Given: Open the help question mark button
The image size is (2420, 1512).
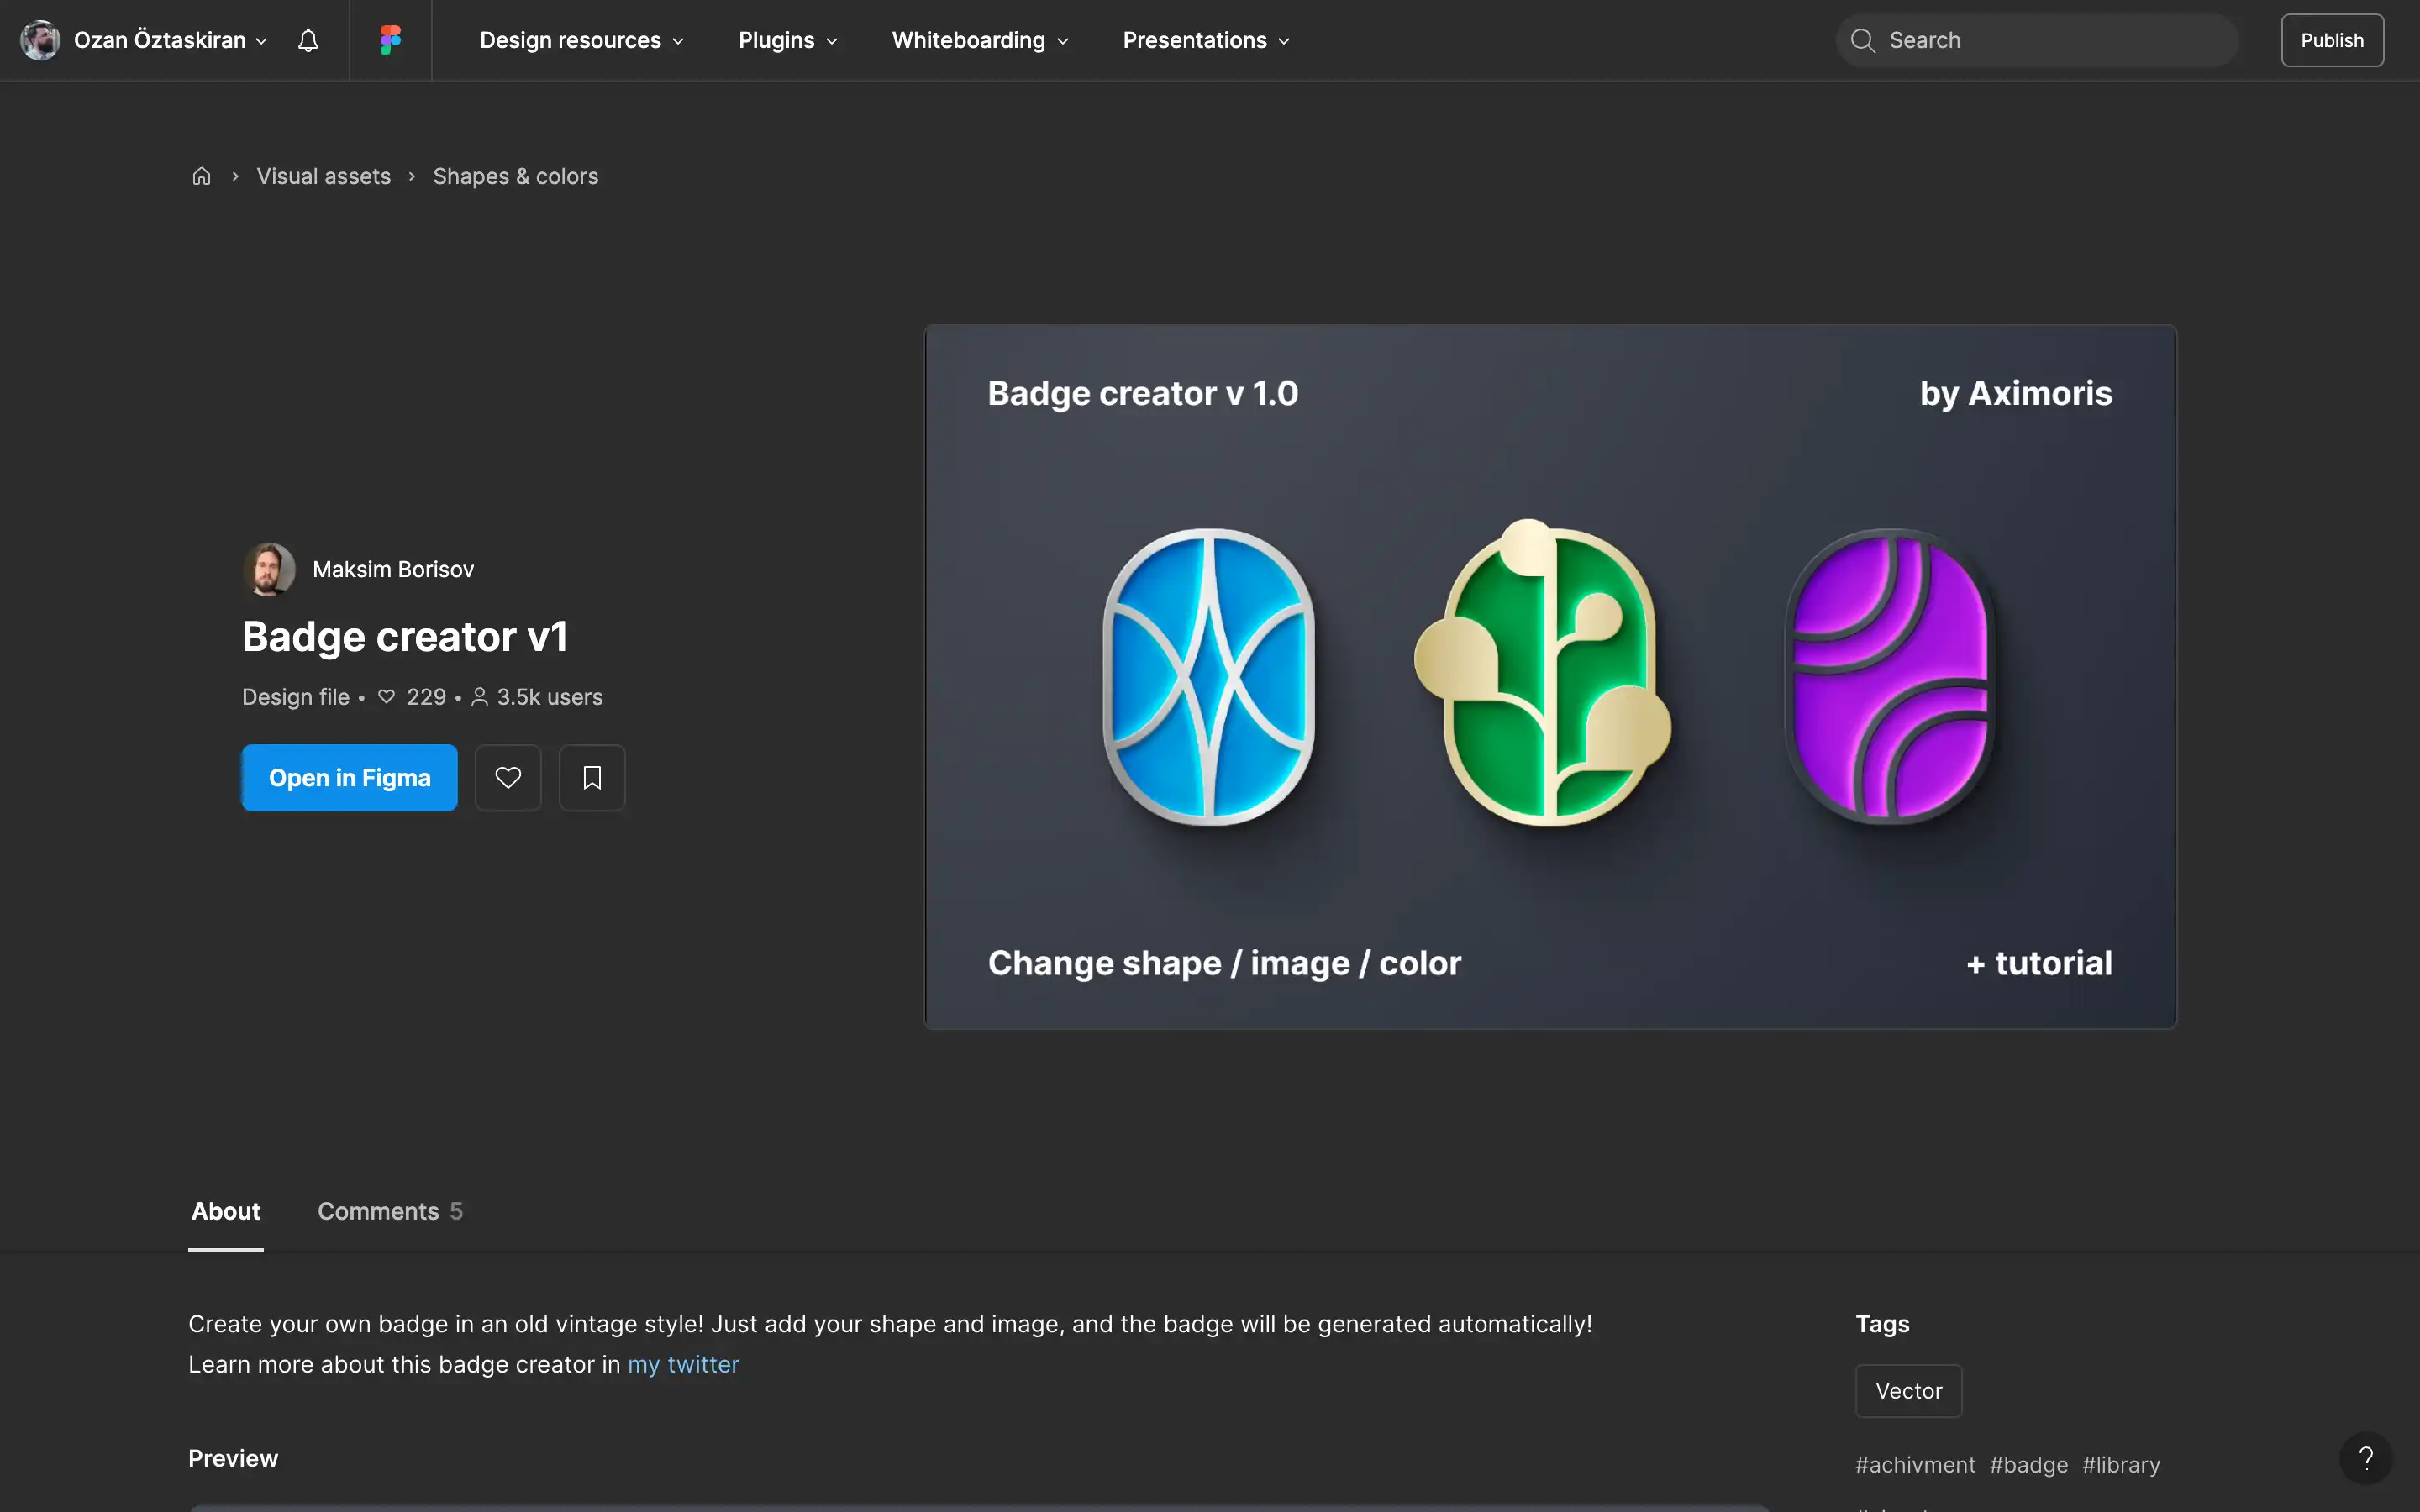Looking at the screenshot, I should click(2365, 1458).
